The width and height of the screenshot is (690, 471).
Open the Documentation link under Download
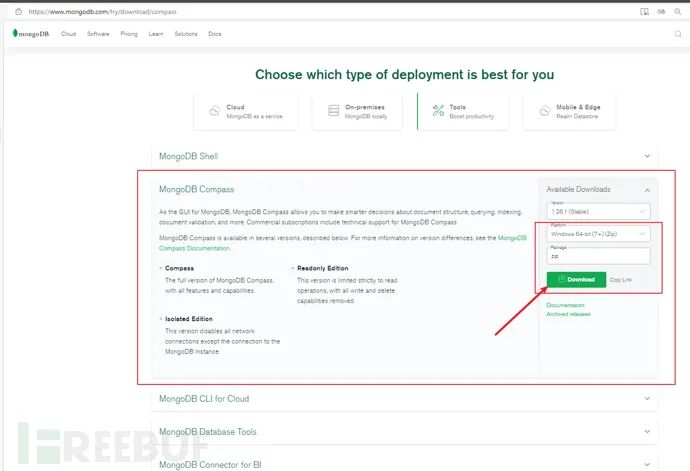[x=565, y=305]
